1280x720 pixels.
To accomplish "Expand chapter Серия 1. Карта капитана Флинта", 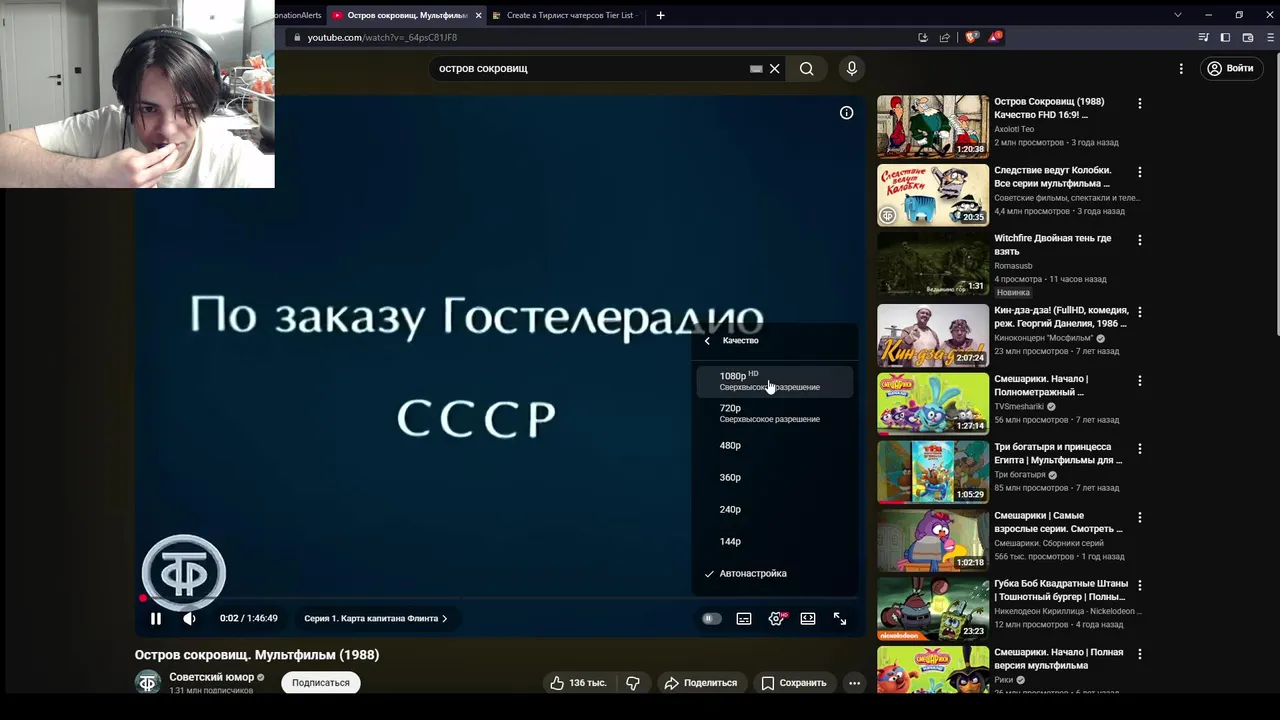I will (x=376, y=619).
